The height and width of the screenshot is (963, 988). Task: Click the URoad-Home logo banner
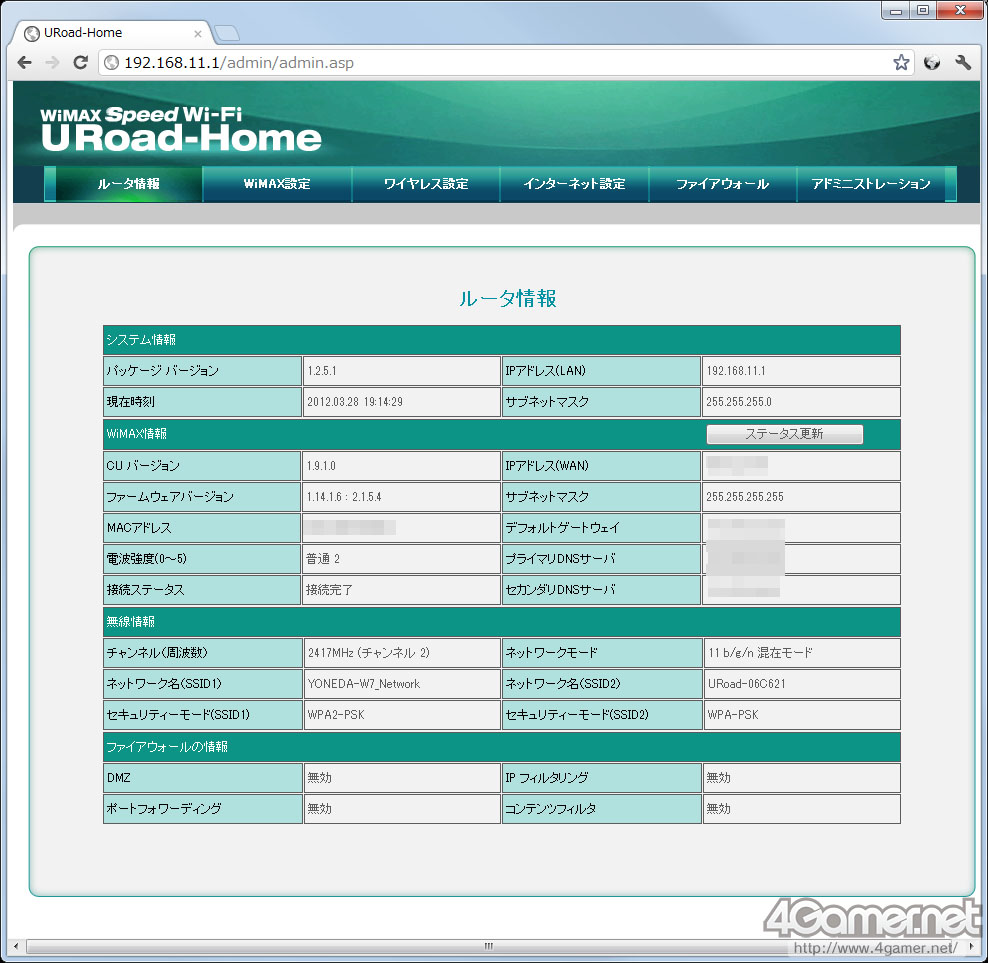point(181,129)
